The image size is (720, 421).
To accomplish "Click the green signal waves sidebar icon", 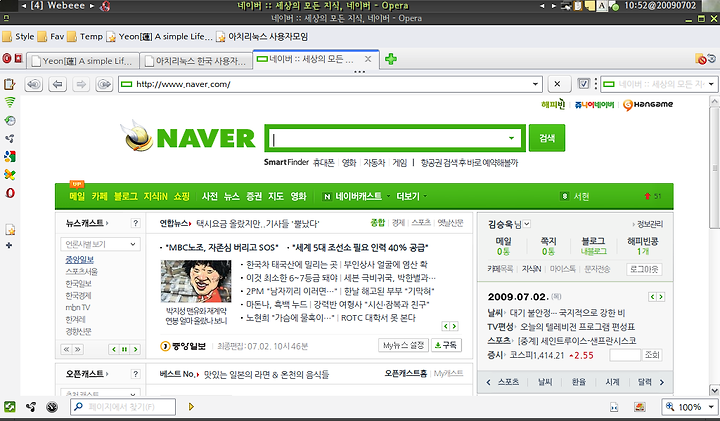I will (10, 102).
